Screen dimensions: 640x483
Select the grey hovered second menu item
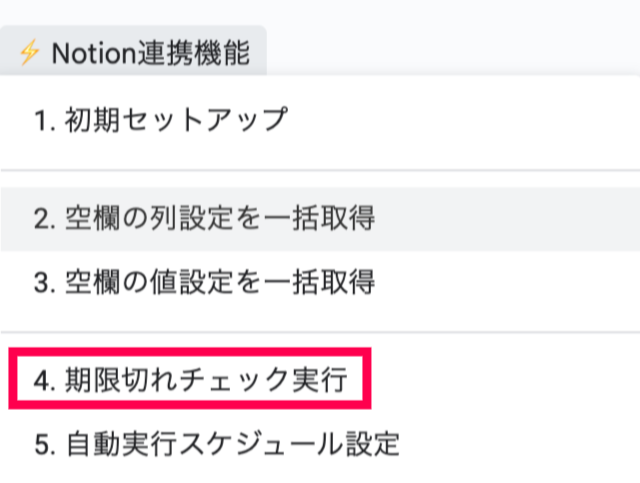205,219
